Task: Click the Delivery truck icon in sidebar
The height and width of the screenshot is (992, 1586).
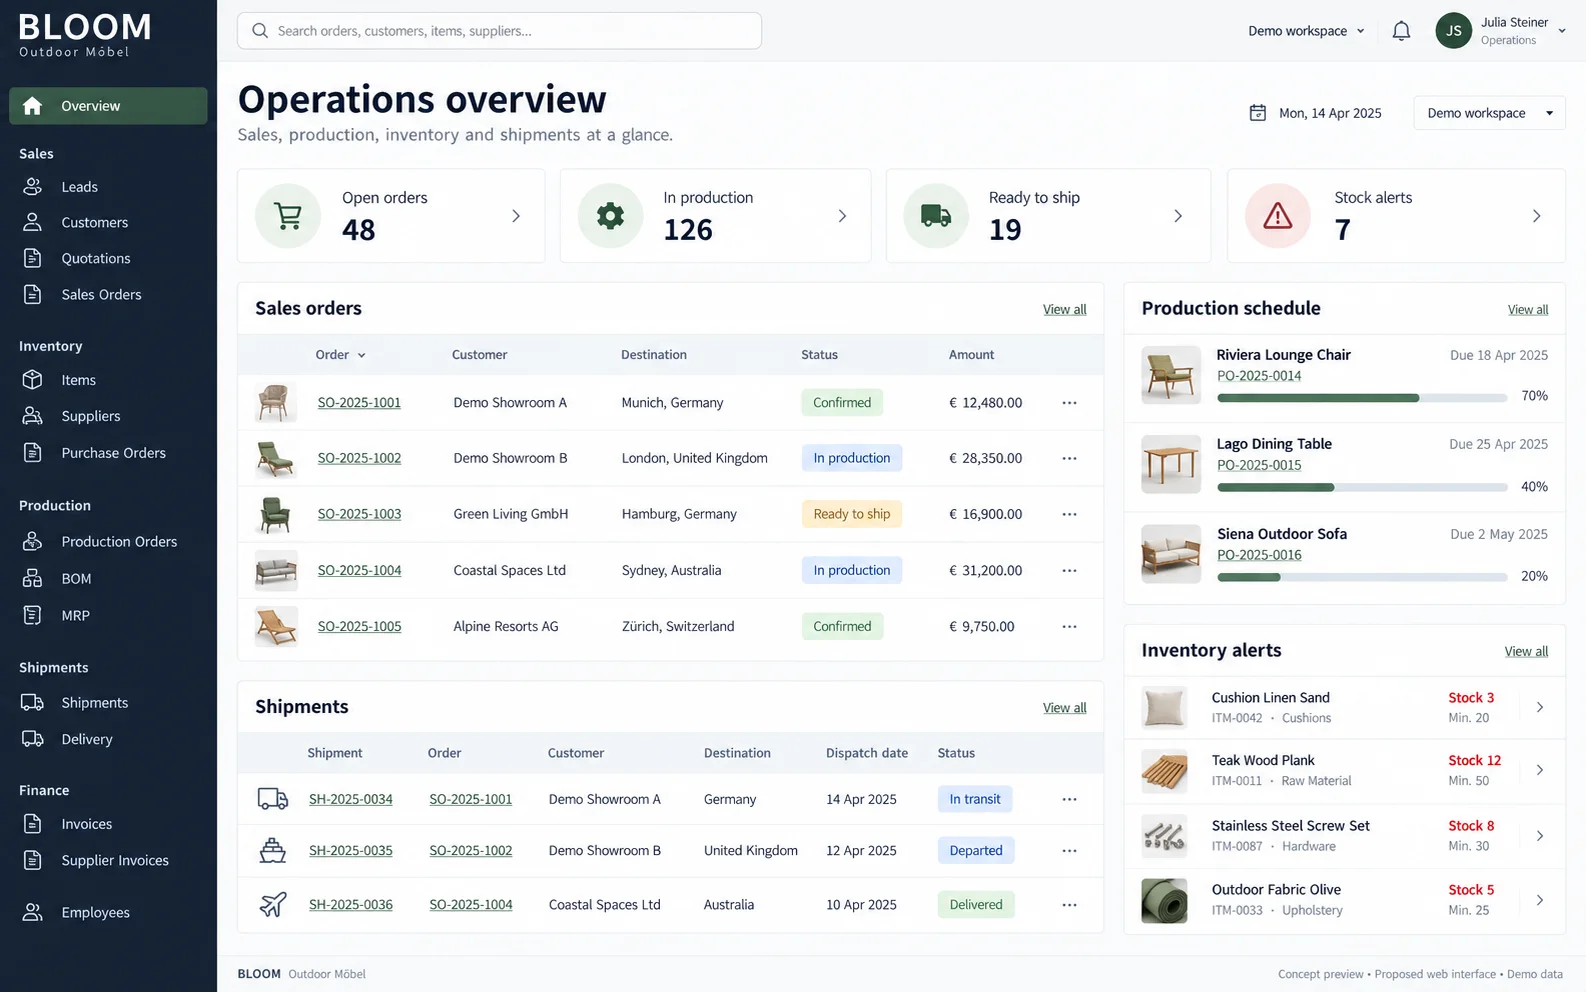Action: pos(33,739)
